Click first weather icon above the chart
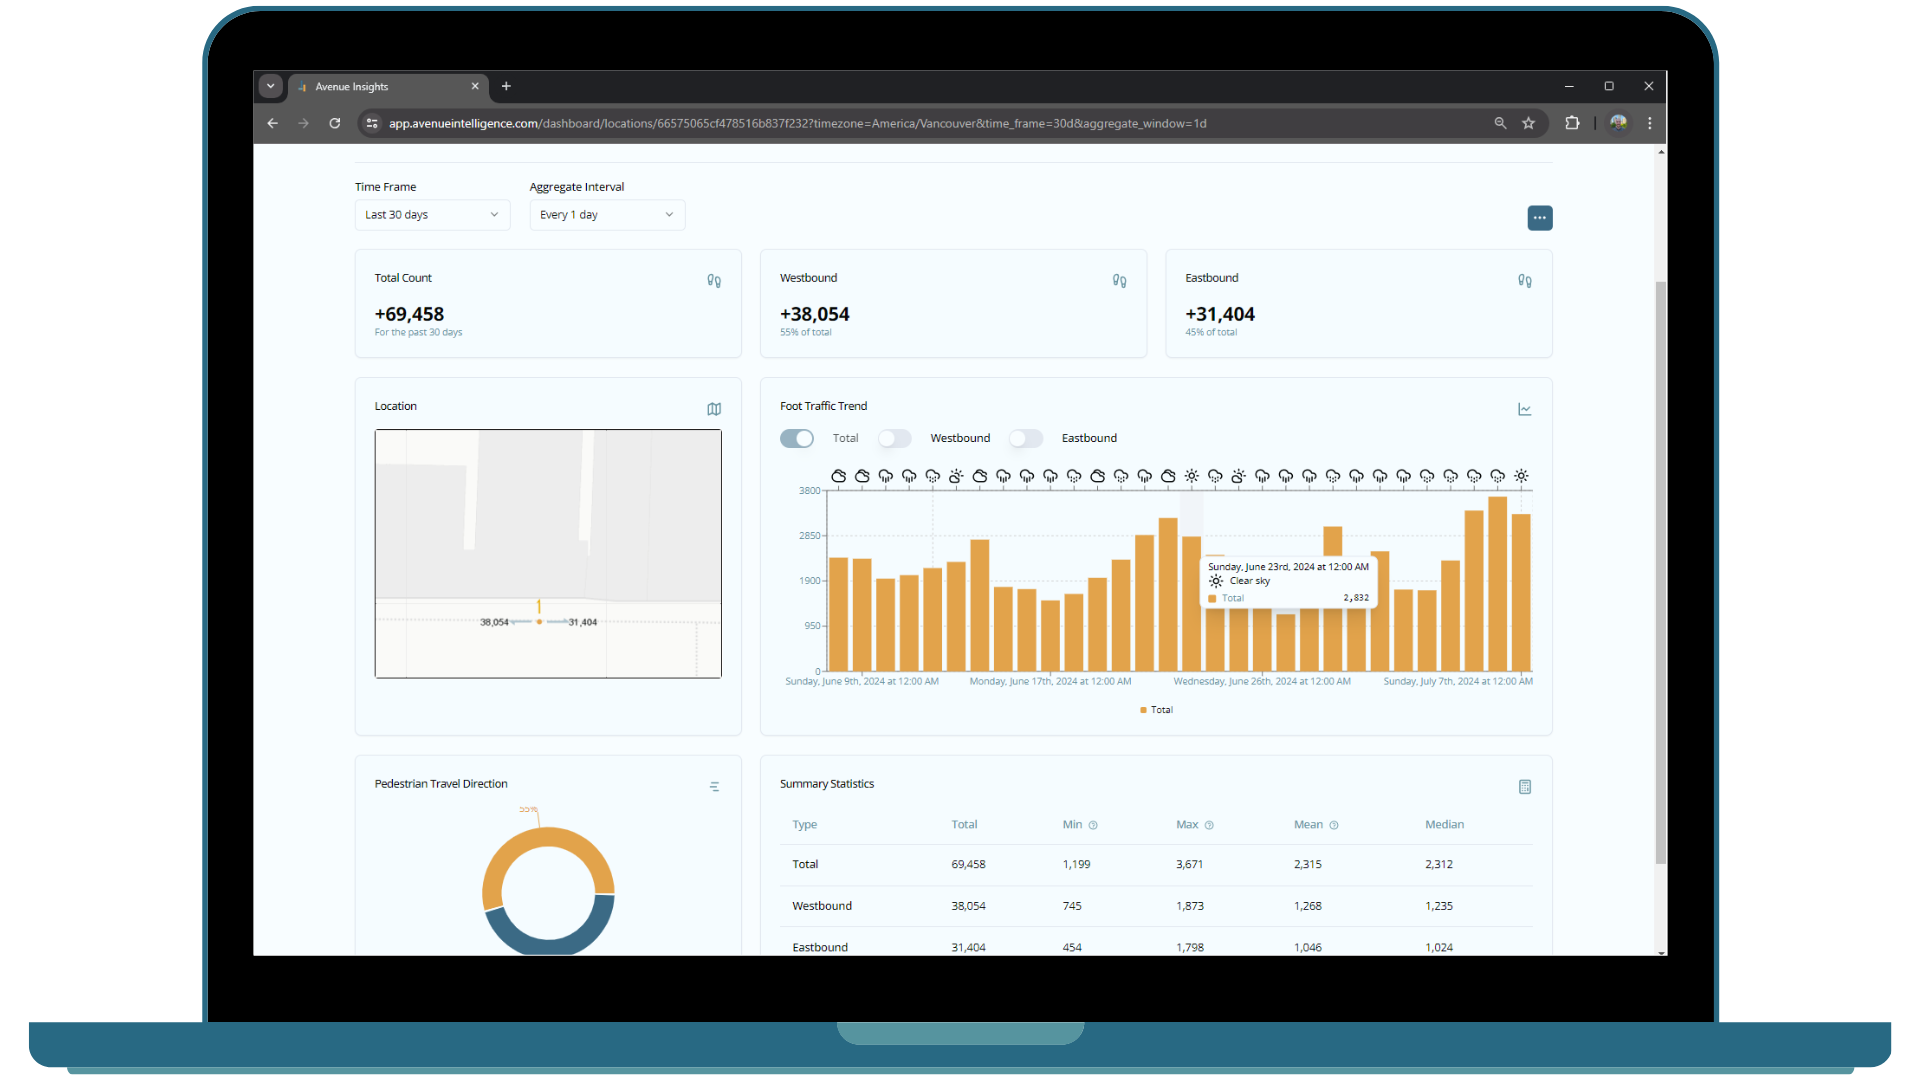1920x1080 pixels. 839,476
